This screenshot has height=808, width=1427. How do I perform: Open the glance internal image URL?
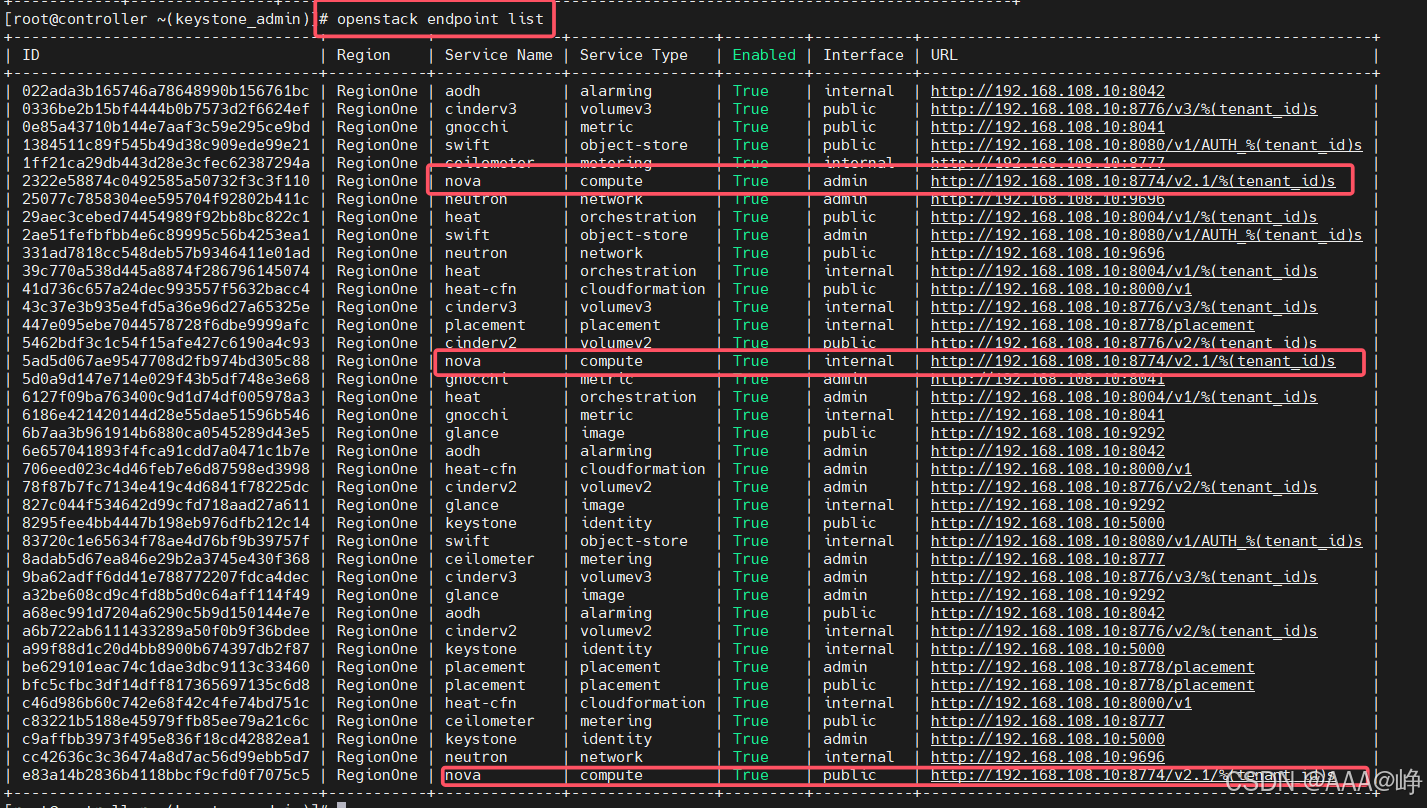[1048, 505]
